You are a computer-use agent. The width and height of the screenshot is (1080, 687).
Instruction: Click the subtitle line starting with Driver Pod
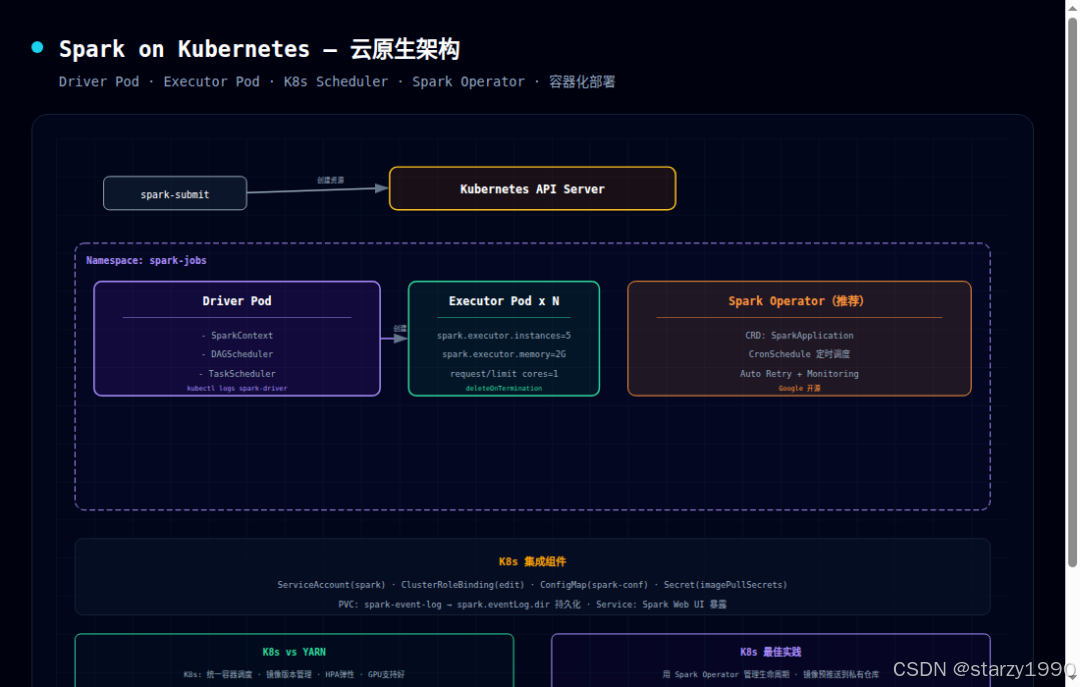pyautogui.click(x=337, y=82)
